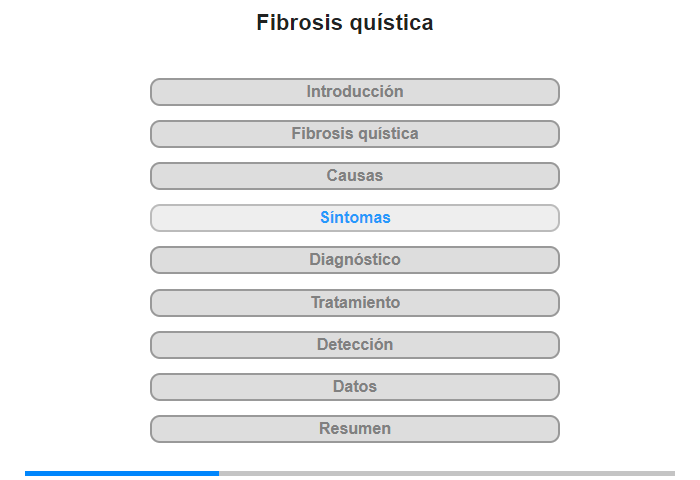Pick the Tratamiento chapter entry

pos(355,303)
